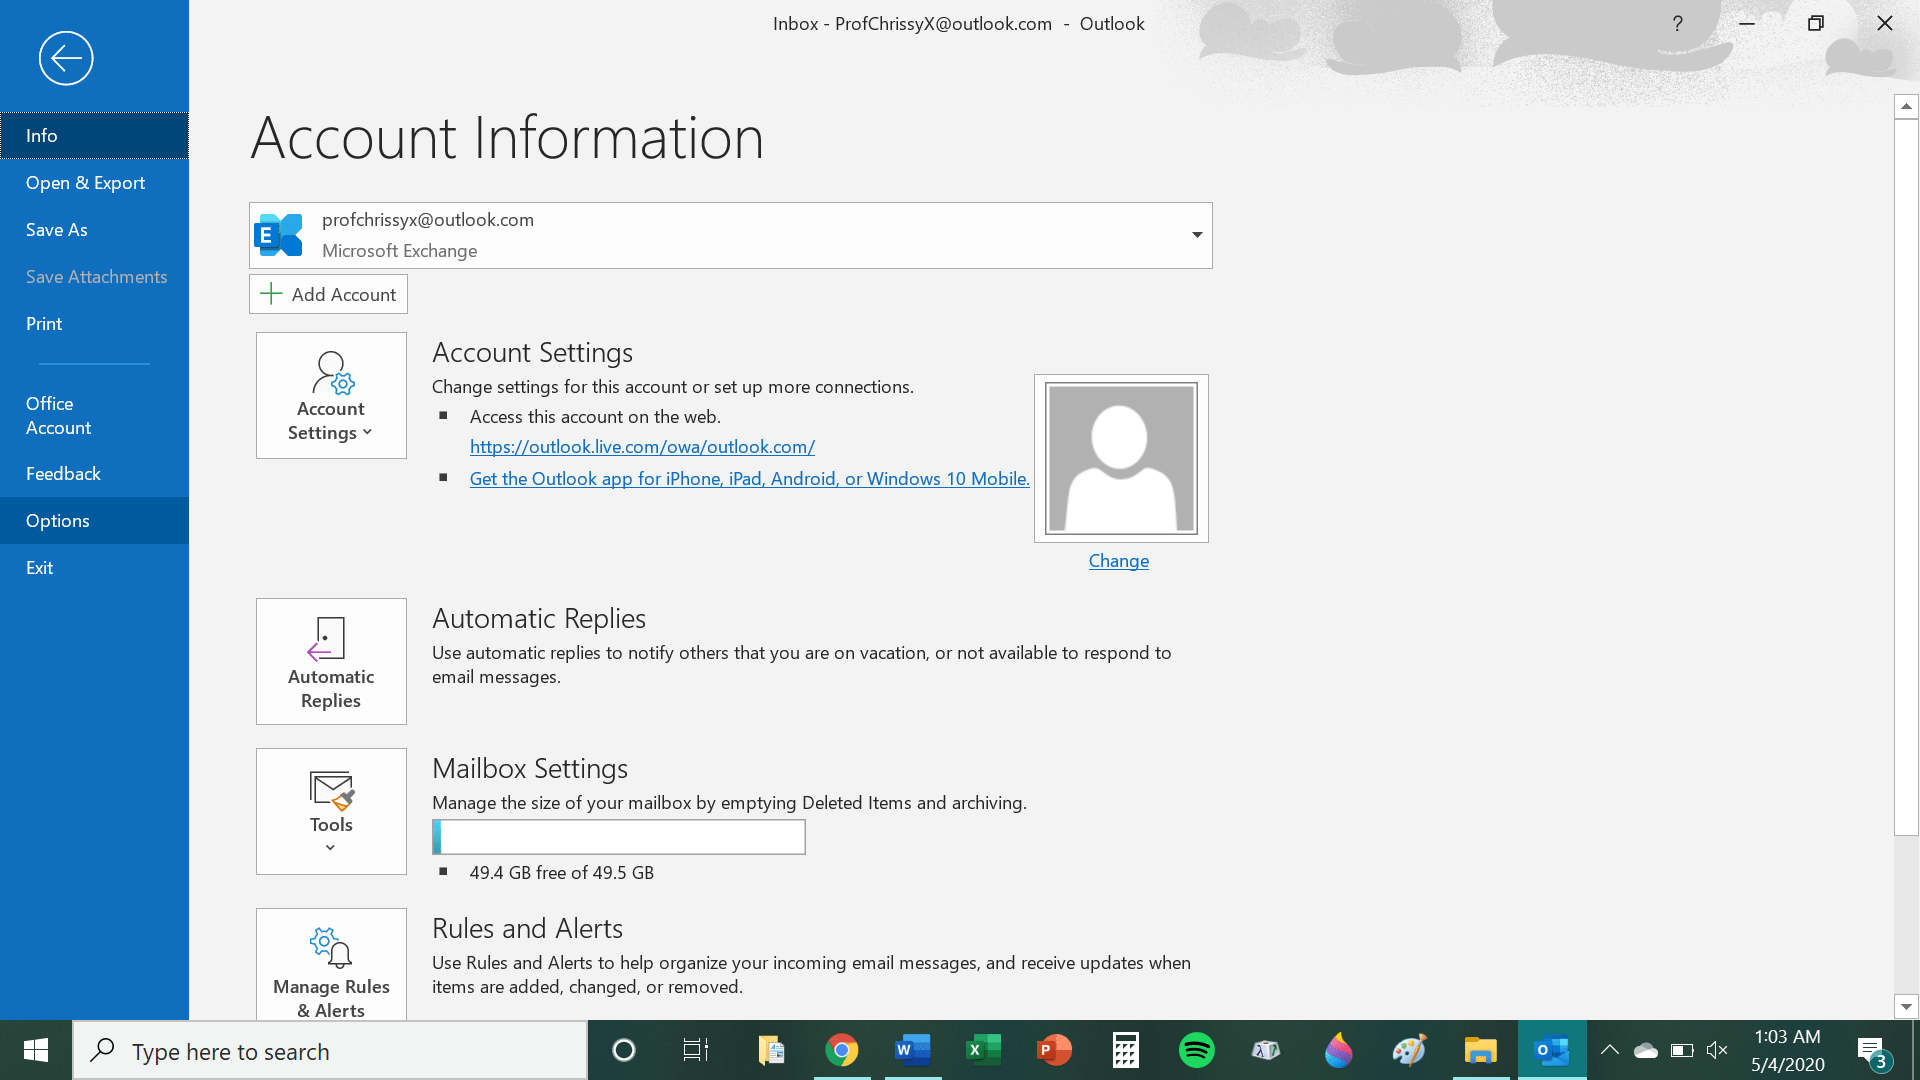The image size is (1920, 1080).
Task: Open the Calculator taskbar icon
Action: [x=1125, y=1050]
